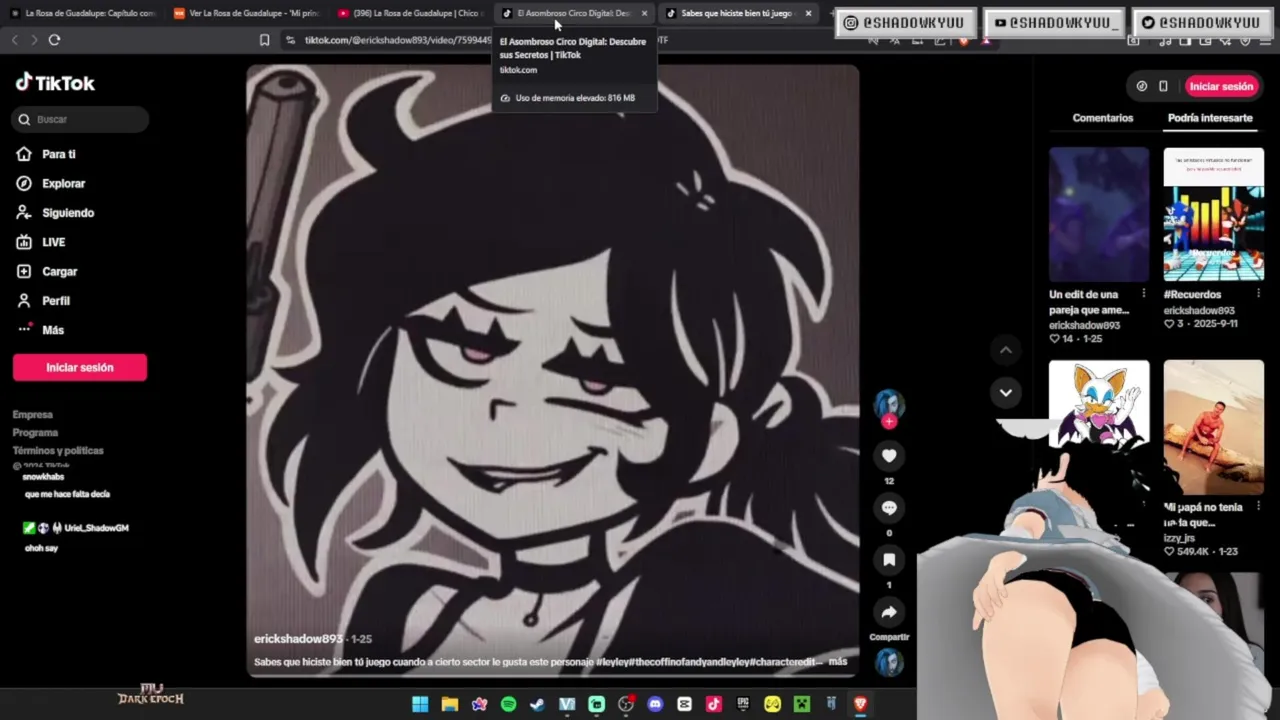Open the Windows Start menu
The image size is (1280, 720).
[420, 704]
